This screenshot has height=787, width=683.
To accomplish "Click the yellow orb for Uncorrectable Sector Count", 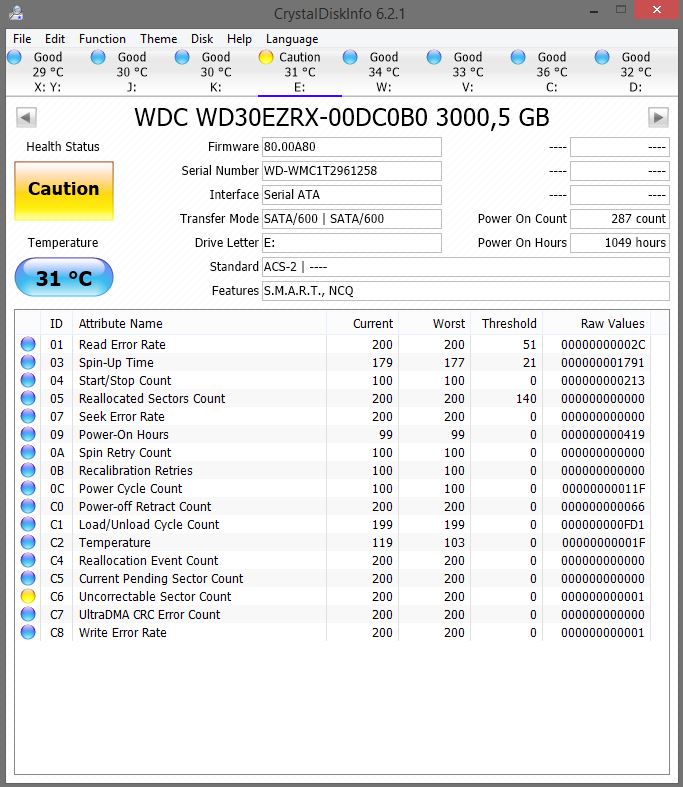I will point(28,596).
